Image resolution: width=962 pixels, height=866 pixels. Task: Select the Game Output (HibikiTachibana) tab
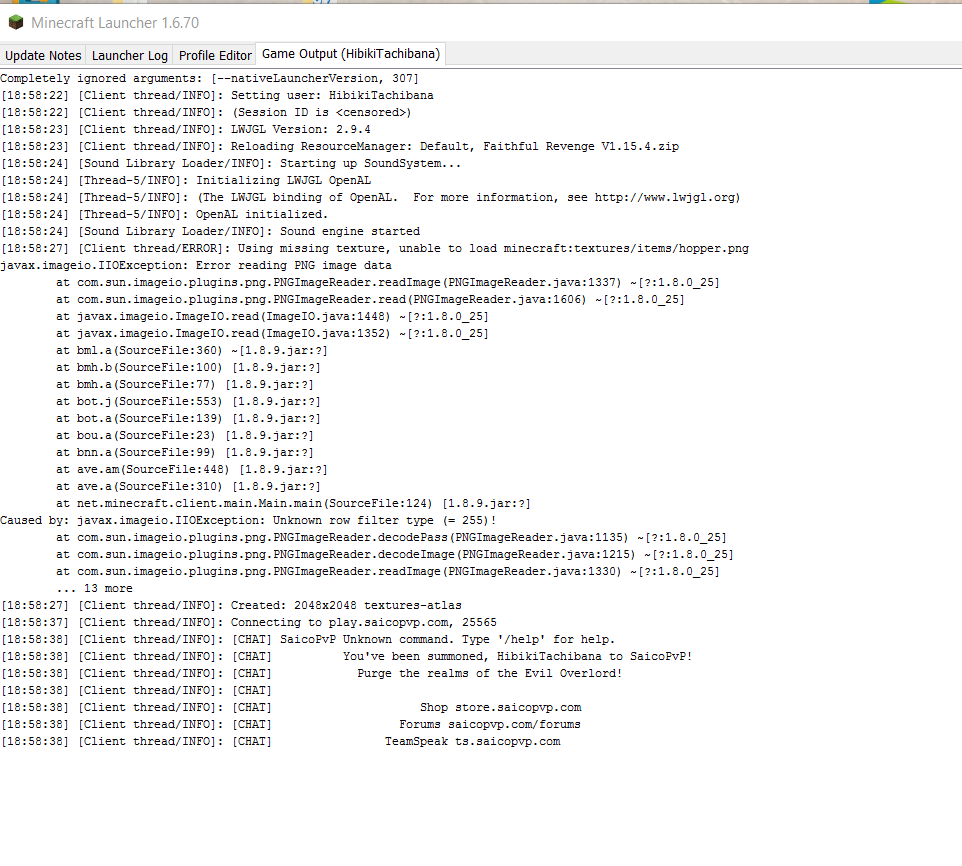point(351,54)
